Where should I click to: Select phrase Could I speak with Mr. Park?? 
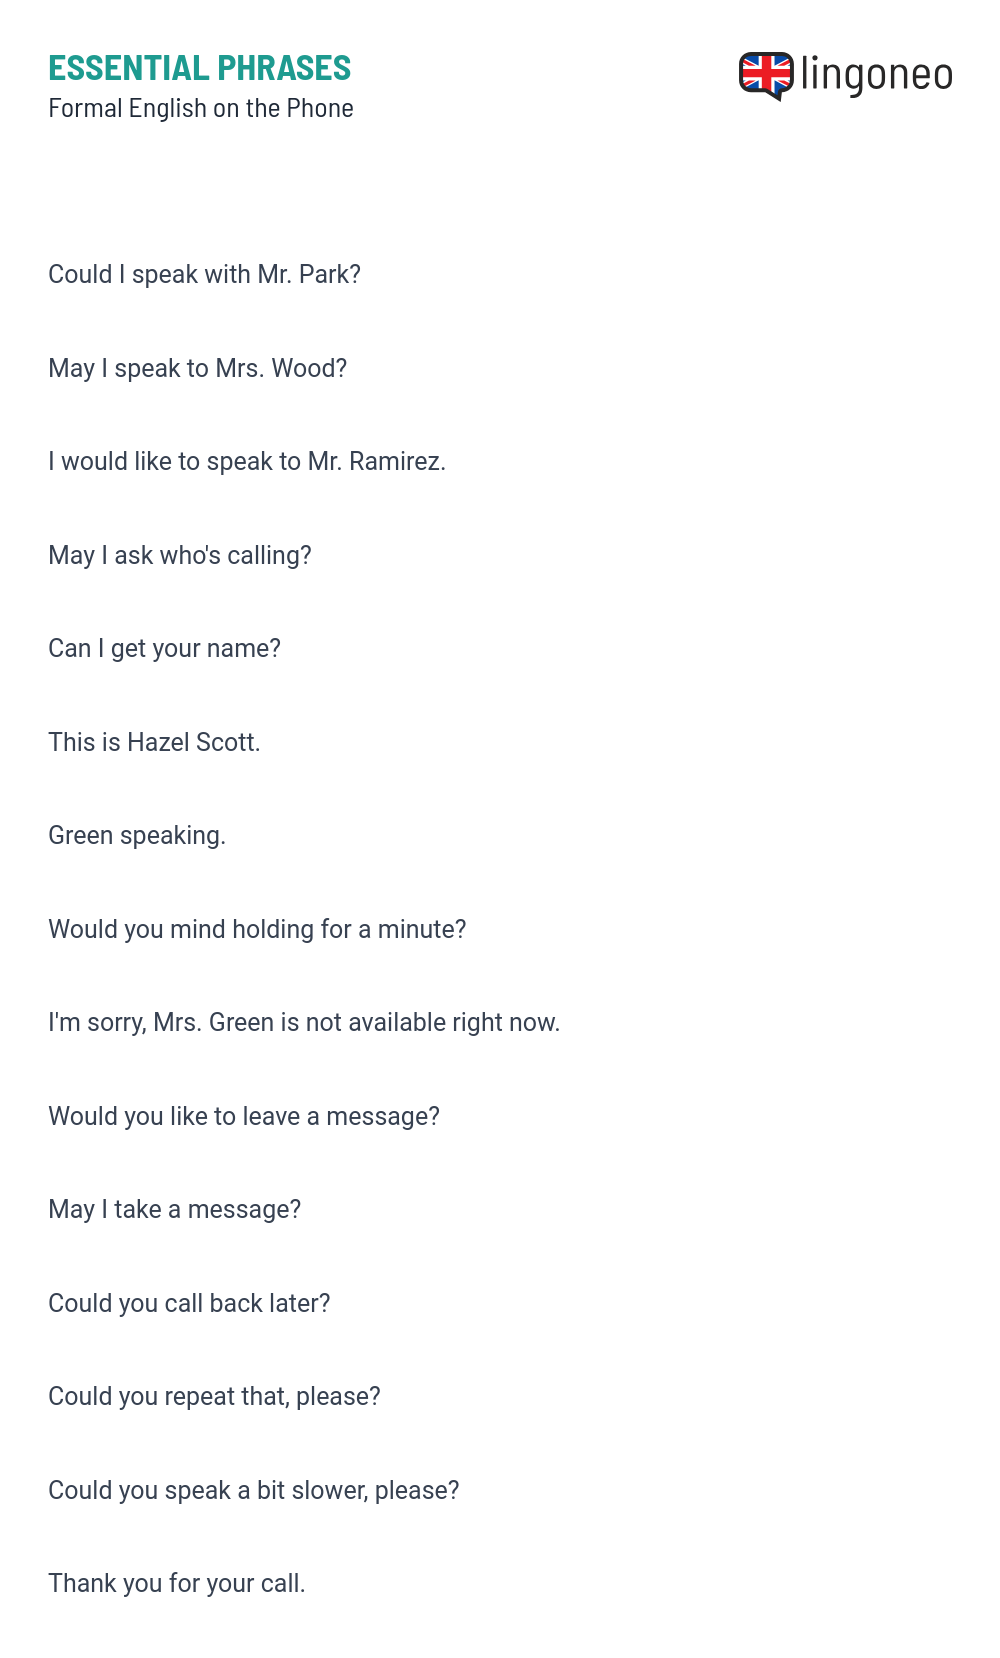click(x=205, y=274)
